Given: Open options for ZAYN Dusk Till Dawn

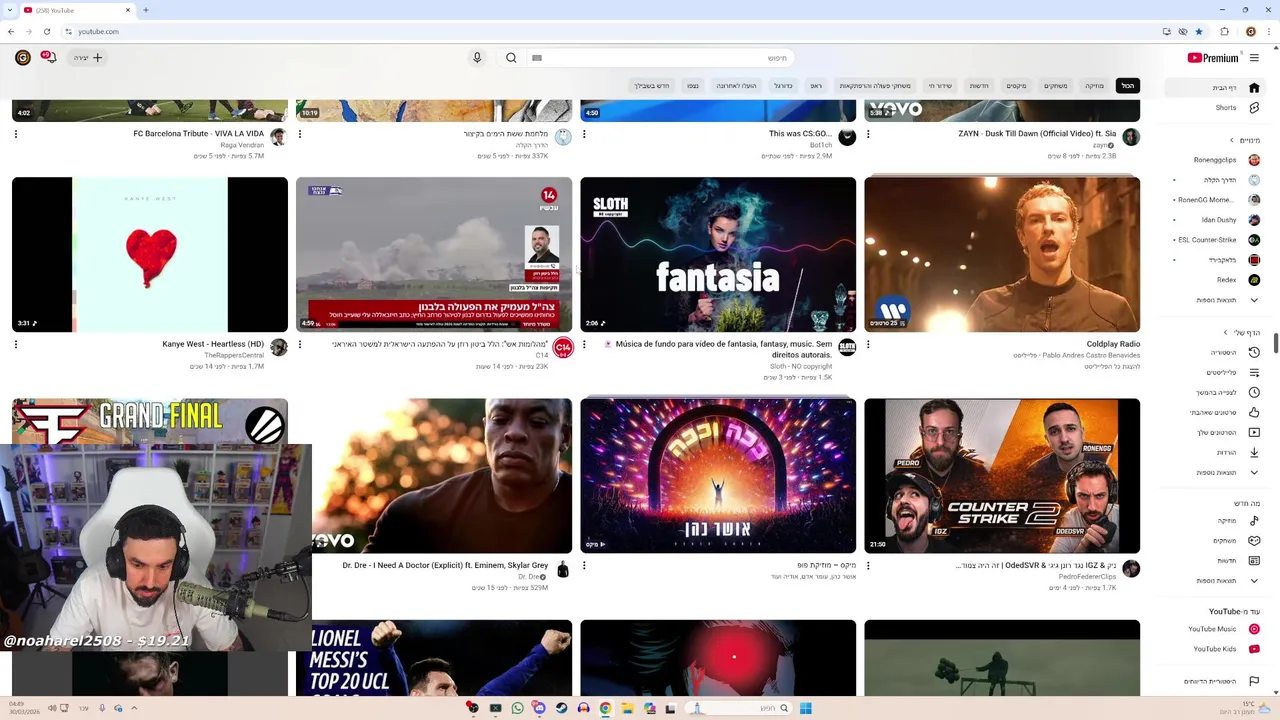Looking at the screenshot, I should [868, 134].
